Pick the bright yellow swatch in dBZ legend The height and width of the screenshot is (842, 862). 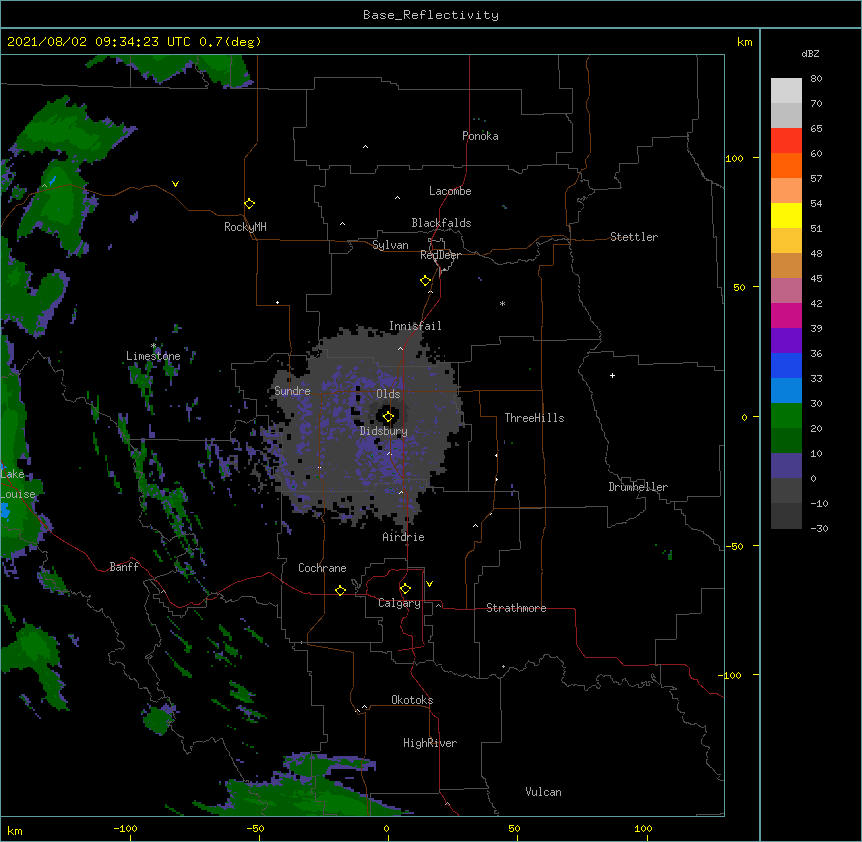[786, 215]
